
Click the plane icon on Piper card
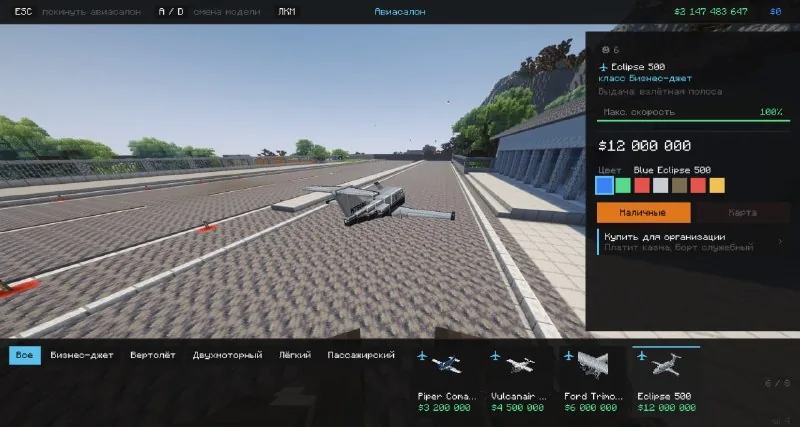tap(421, 356)
